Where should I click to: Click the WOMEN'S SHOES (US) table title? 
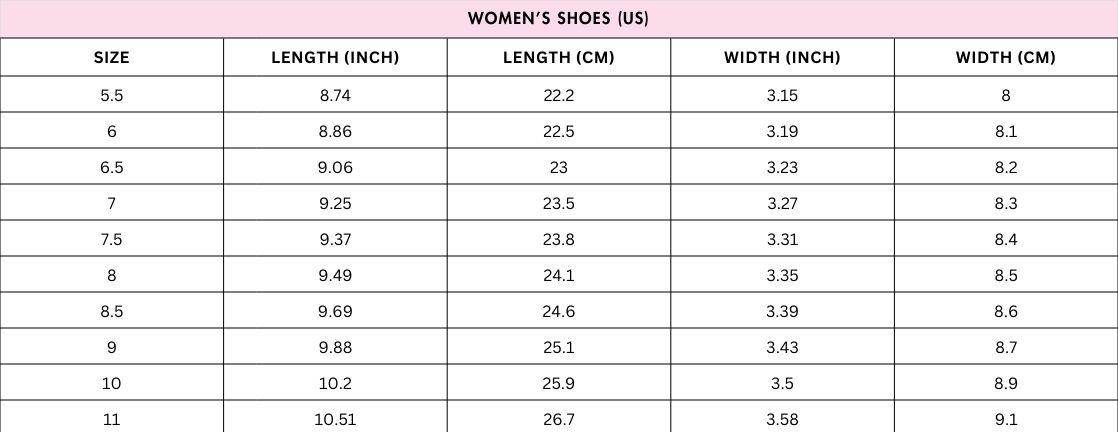pos(558,19)
